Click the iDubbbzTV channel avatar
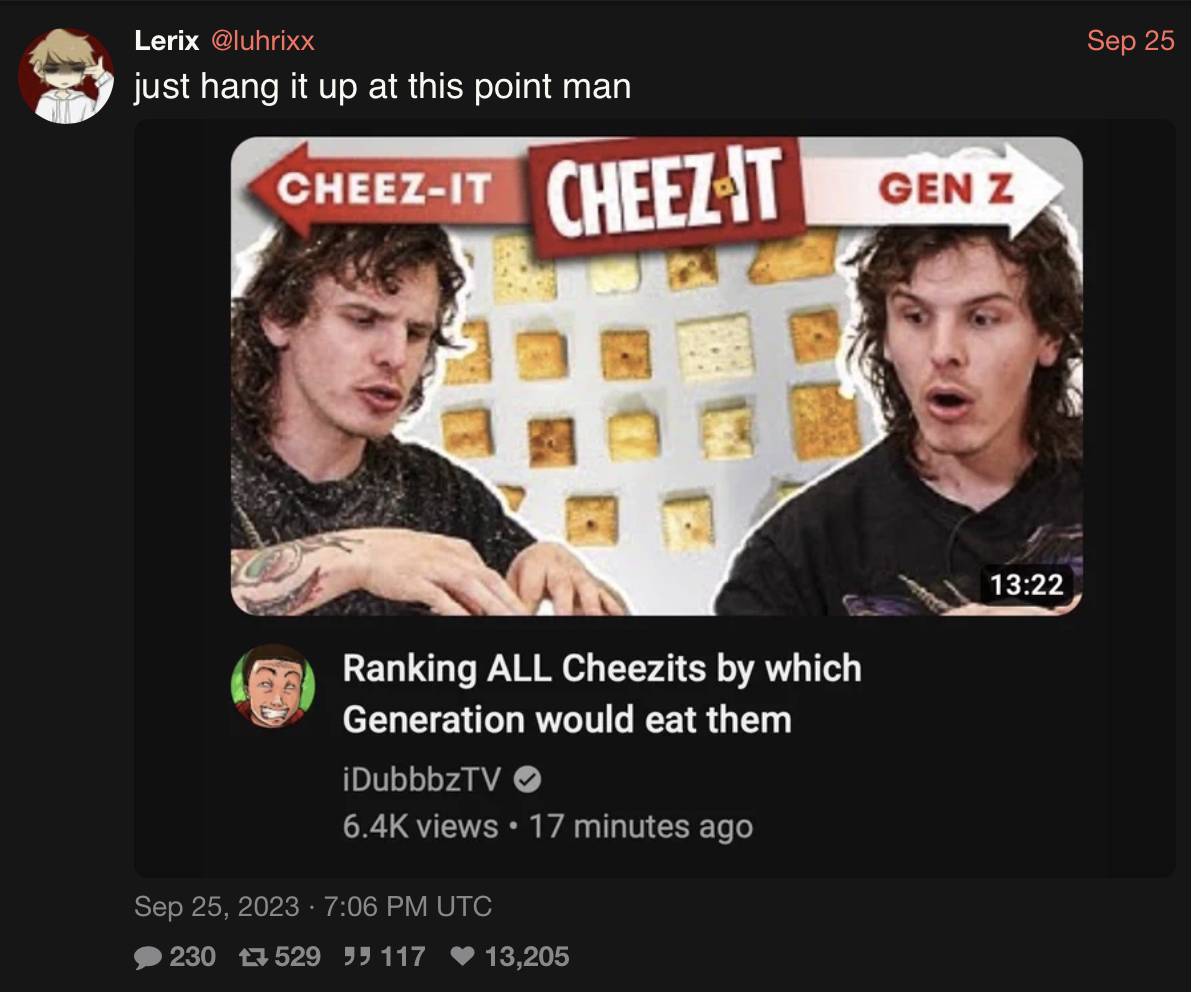 pyautogui.click(x=273, y=687)
